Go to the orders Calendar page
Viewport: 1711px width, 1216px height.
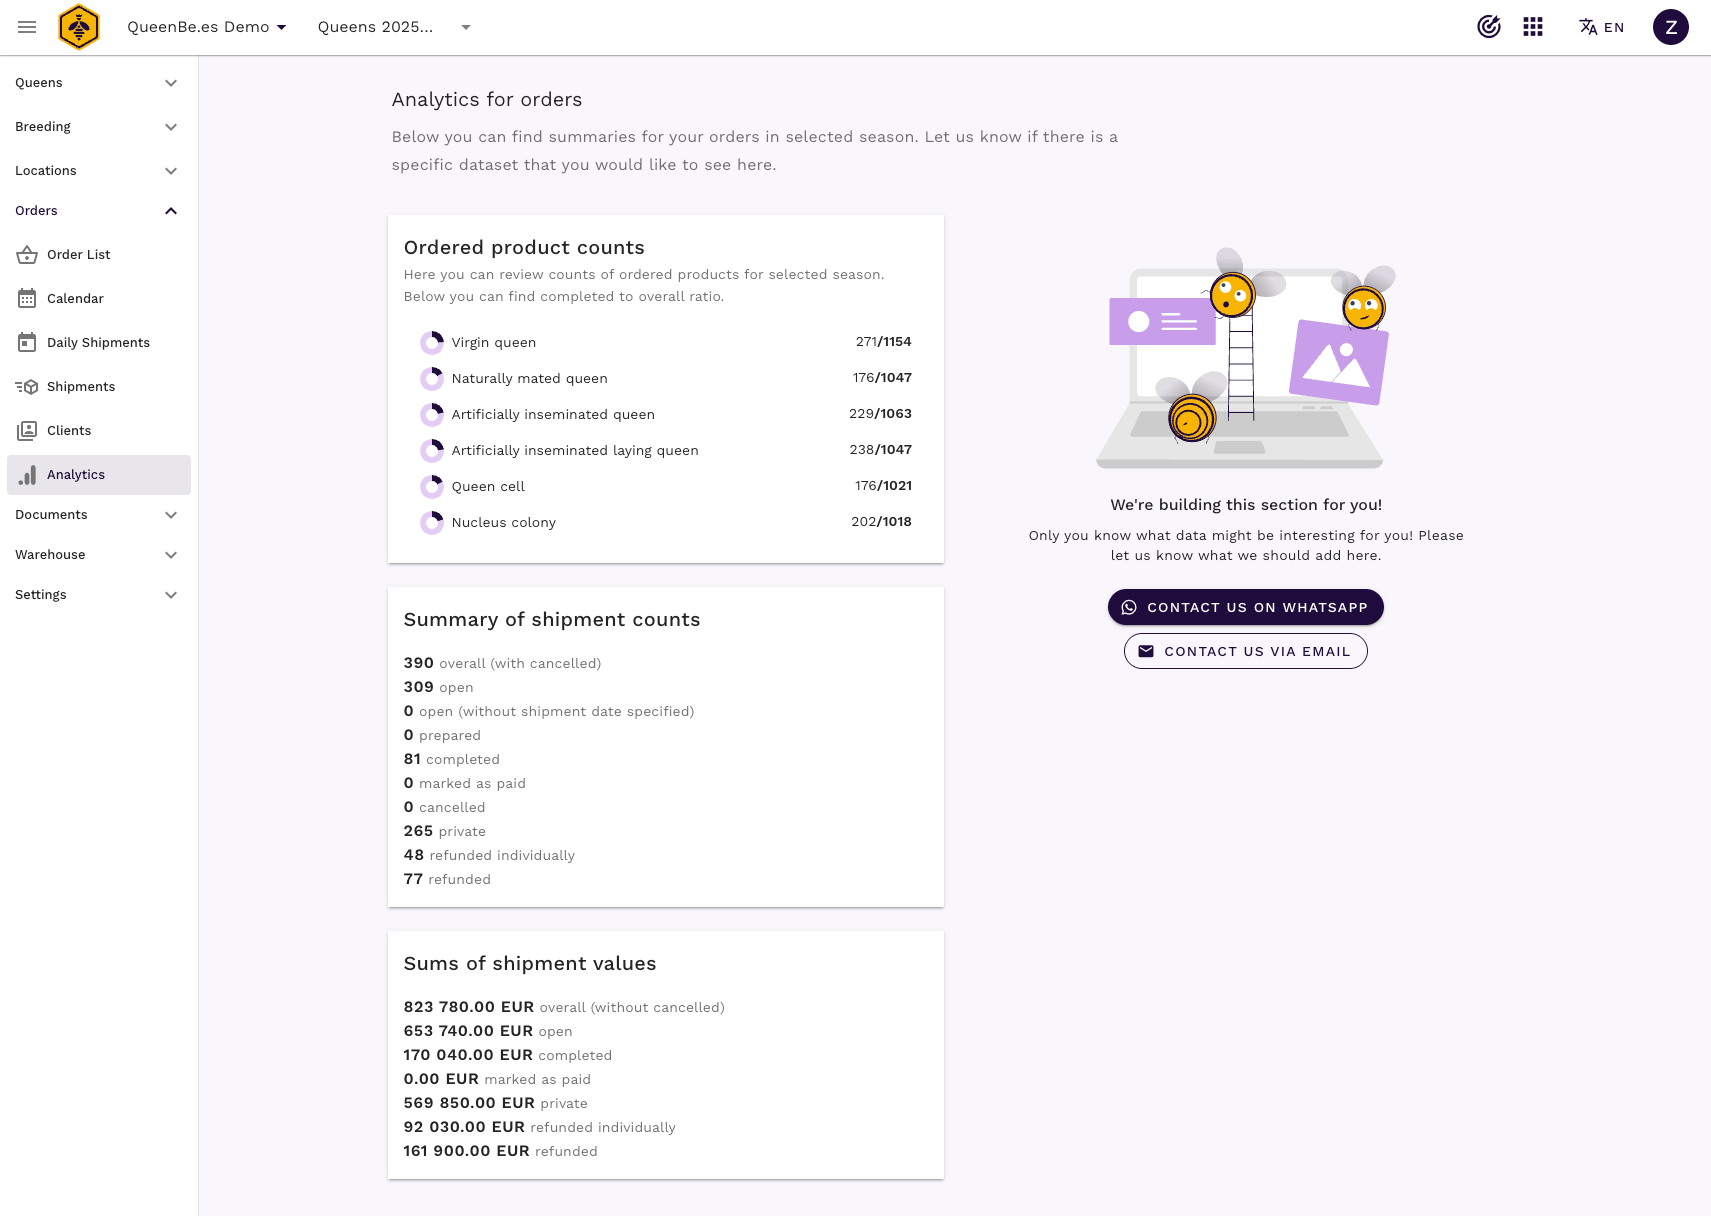pyautogui.click(x=75, y=299)
